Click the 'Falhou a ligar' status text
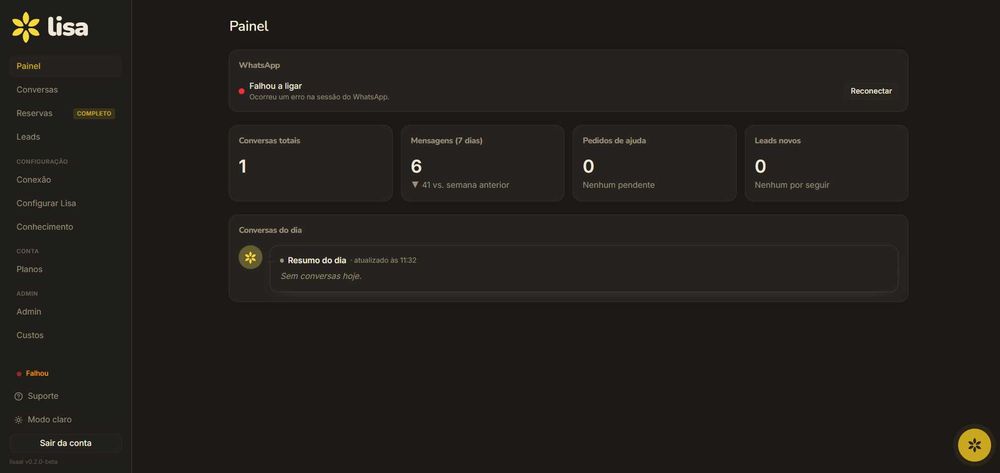 [276, 86]
